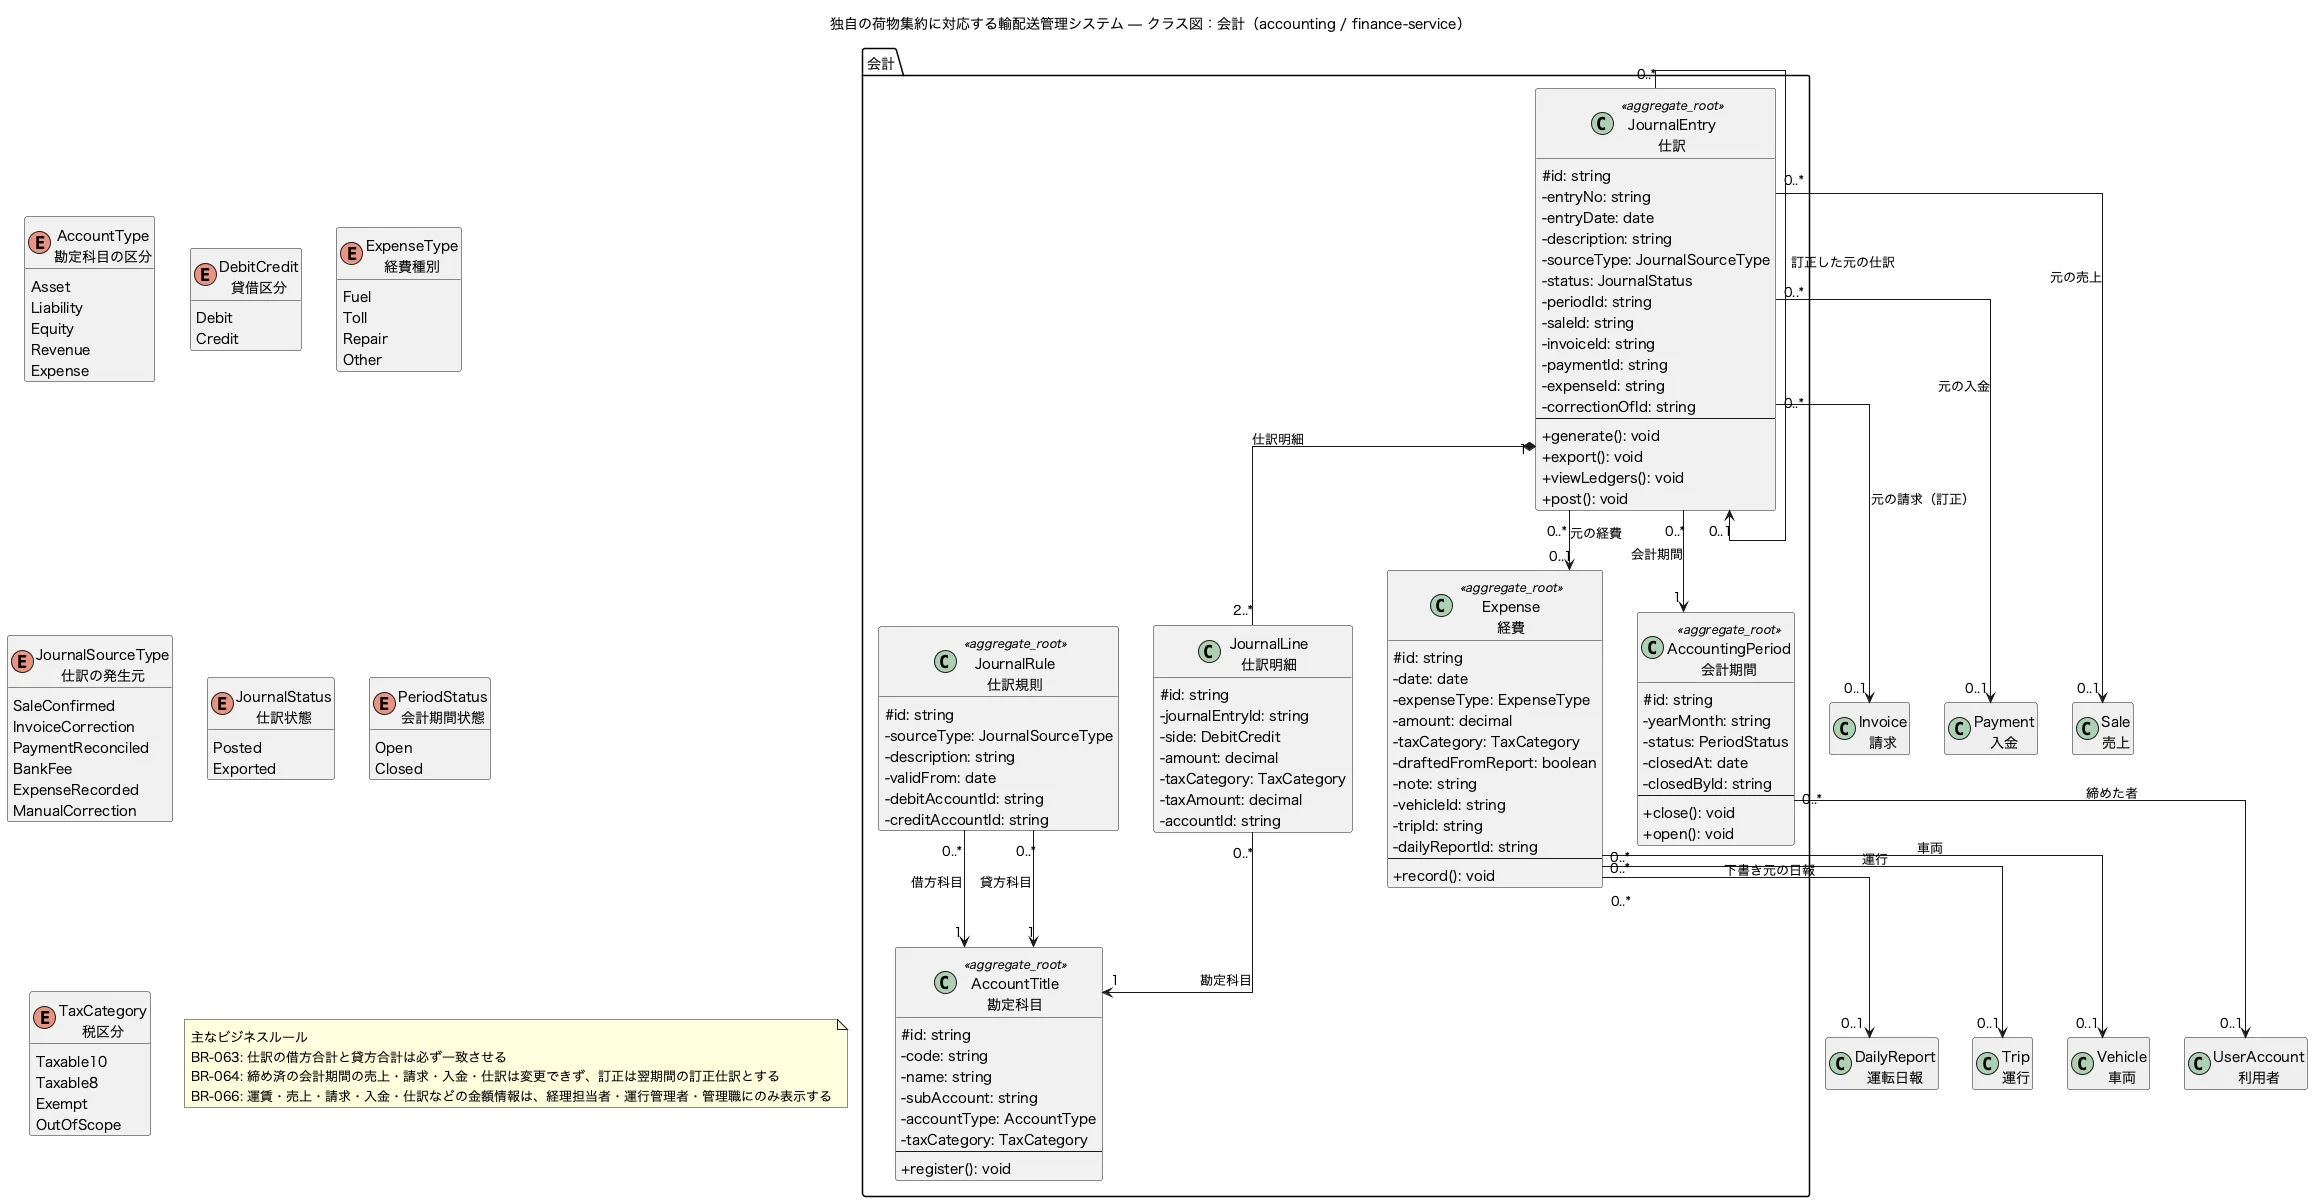Image resolution: width=2313 pixels, height=1202 pixels.
Task: Click the +record(): void method
Action: pos(1443,876)
